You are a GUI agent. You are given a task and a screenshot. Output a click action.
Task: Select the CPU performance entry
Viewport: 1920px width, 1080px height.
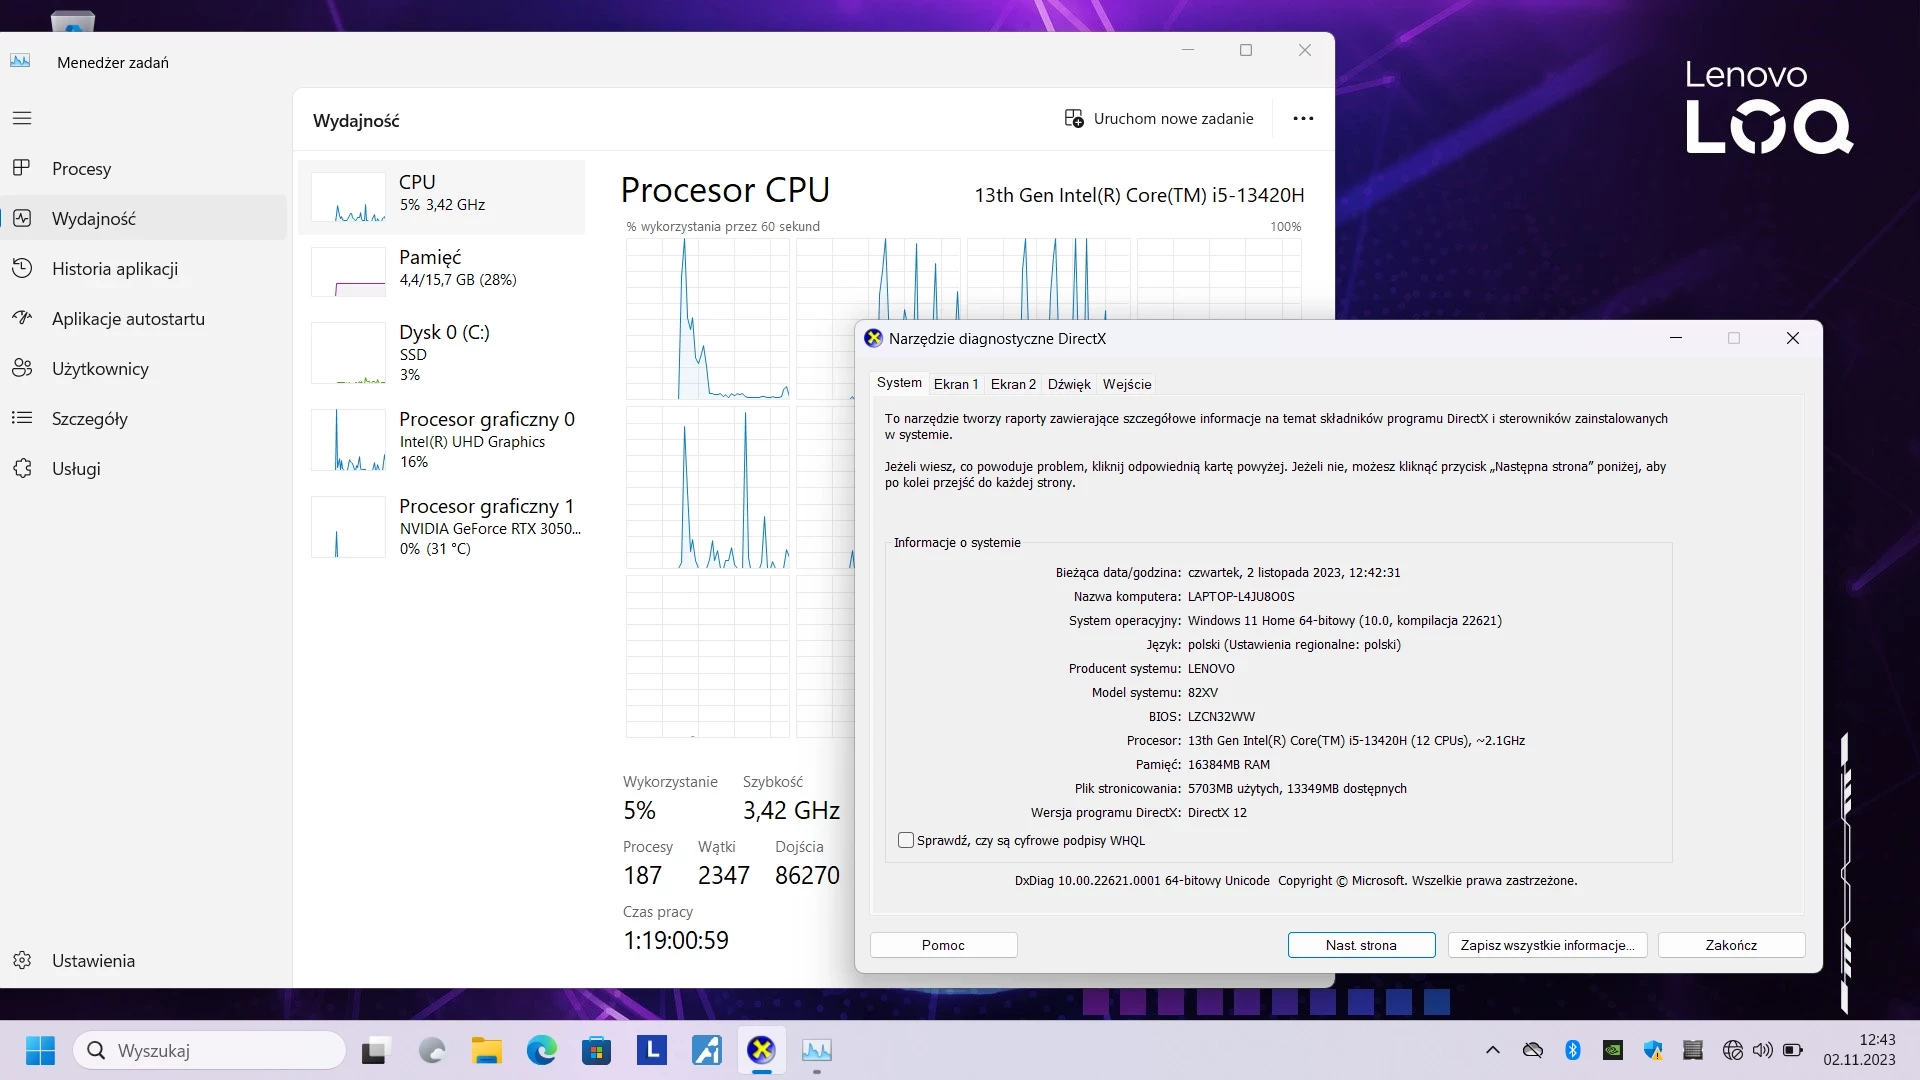[x=442, y=197]
